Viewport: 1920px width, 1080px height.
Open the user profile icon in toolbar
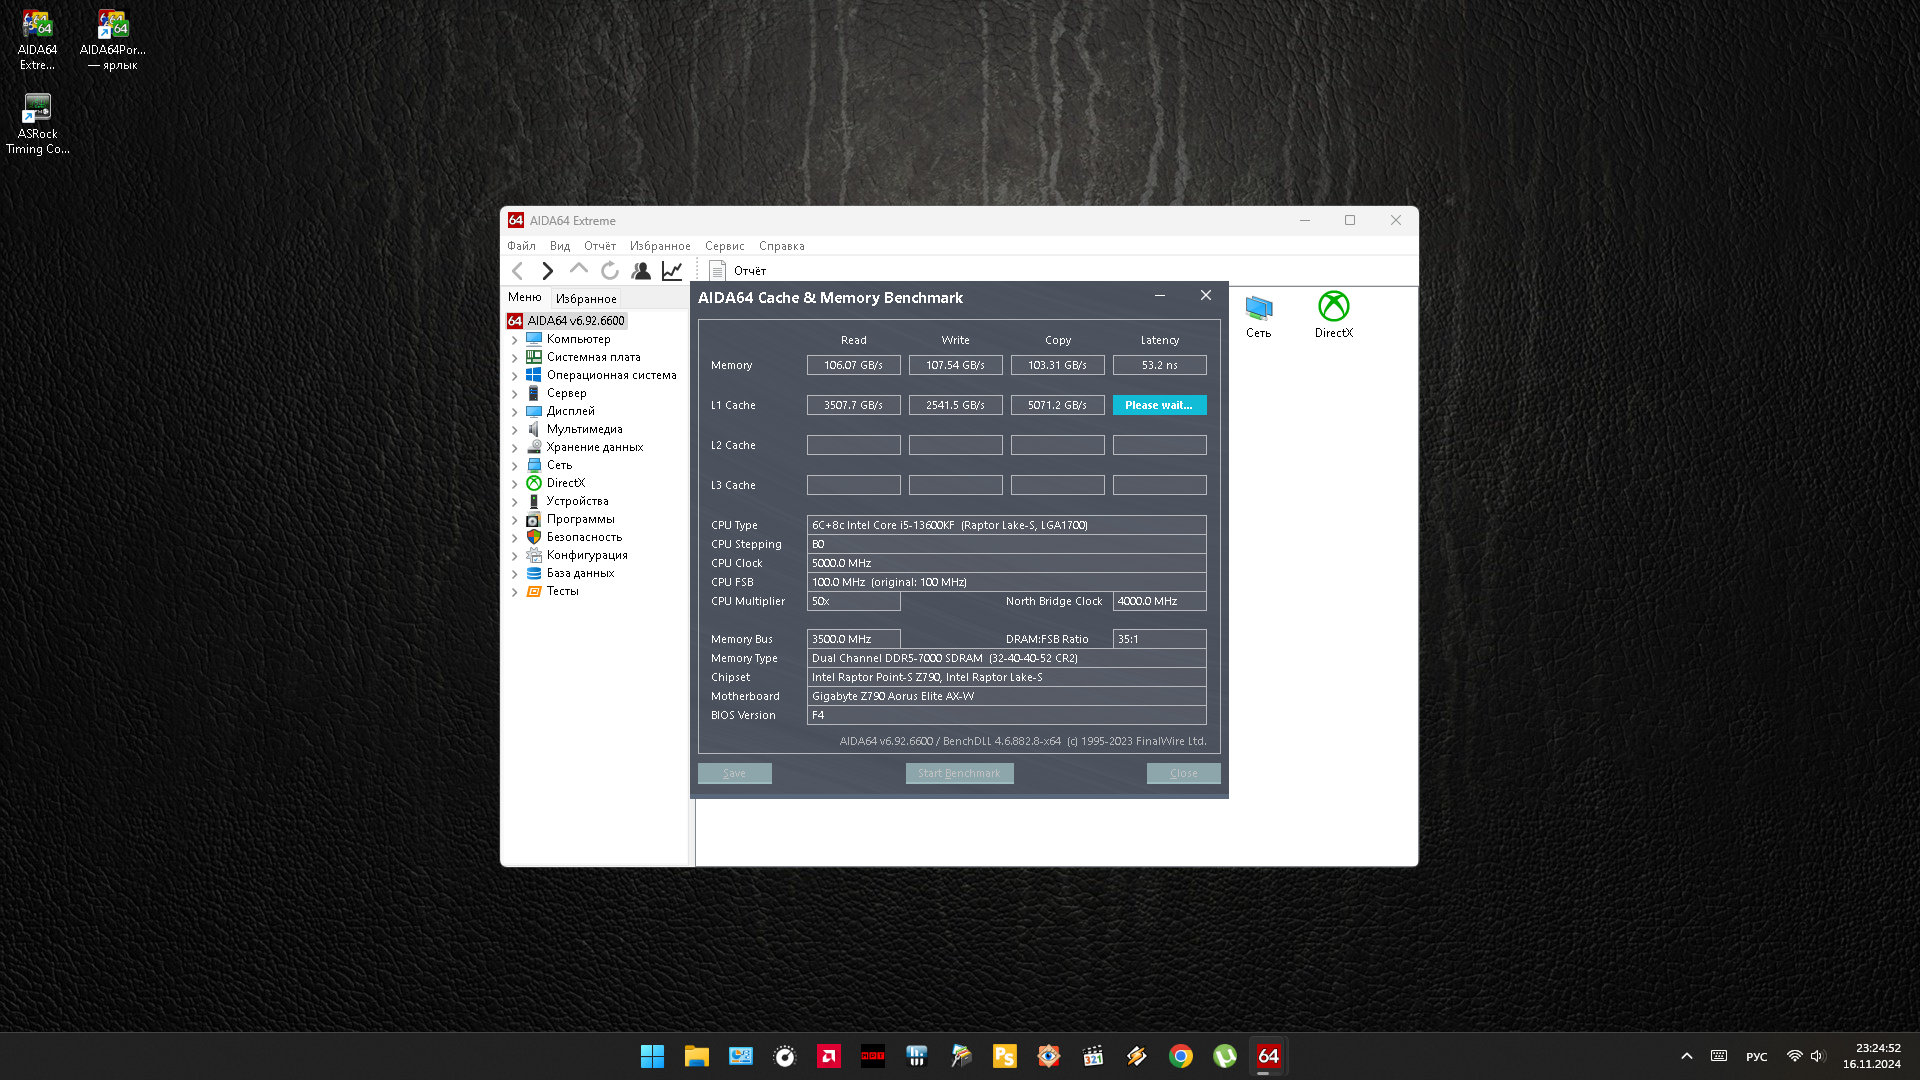click(x=641, y=271)
